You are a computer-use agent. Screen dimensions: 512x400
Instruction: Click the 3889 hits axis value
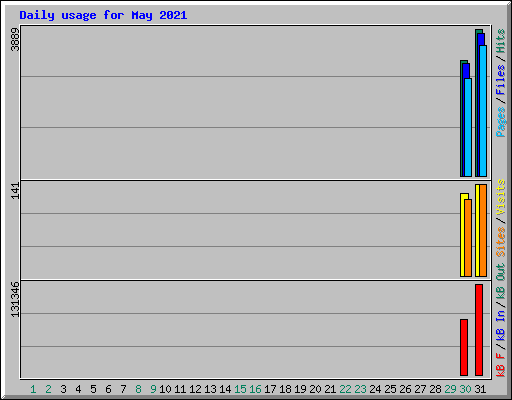[15, 39]
